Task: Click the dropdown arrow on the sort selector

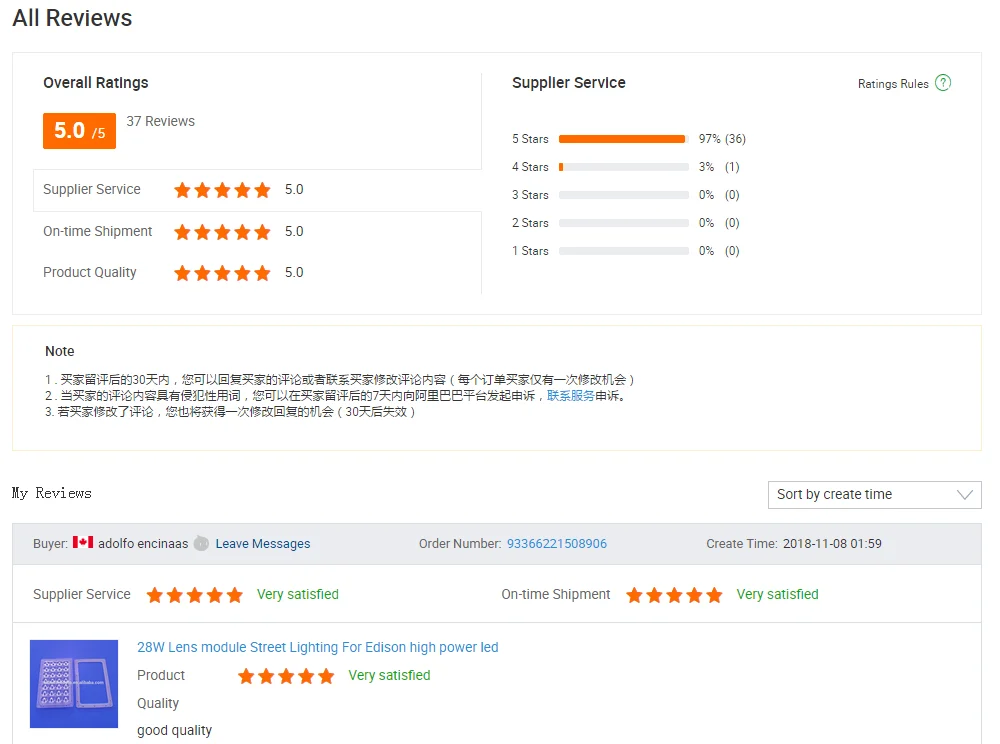Action: pyautogui.click(x=963, y=494)
